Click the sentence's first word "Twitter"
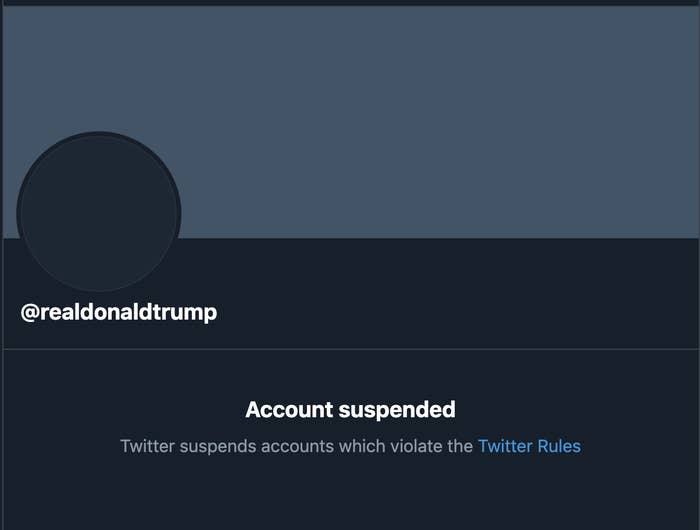Screen dimensions: 700x530 (x=147, y=446)
